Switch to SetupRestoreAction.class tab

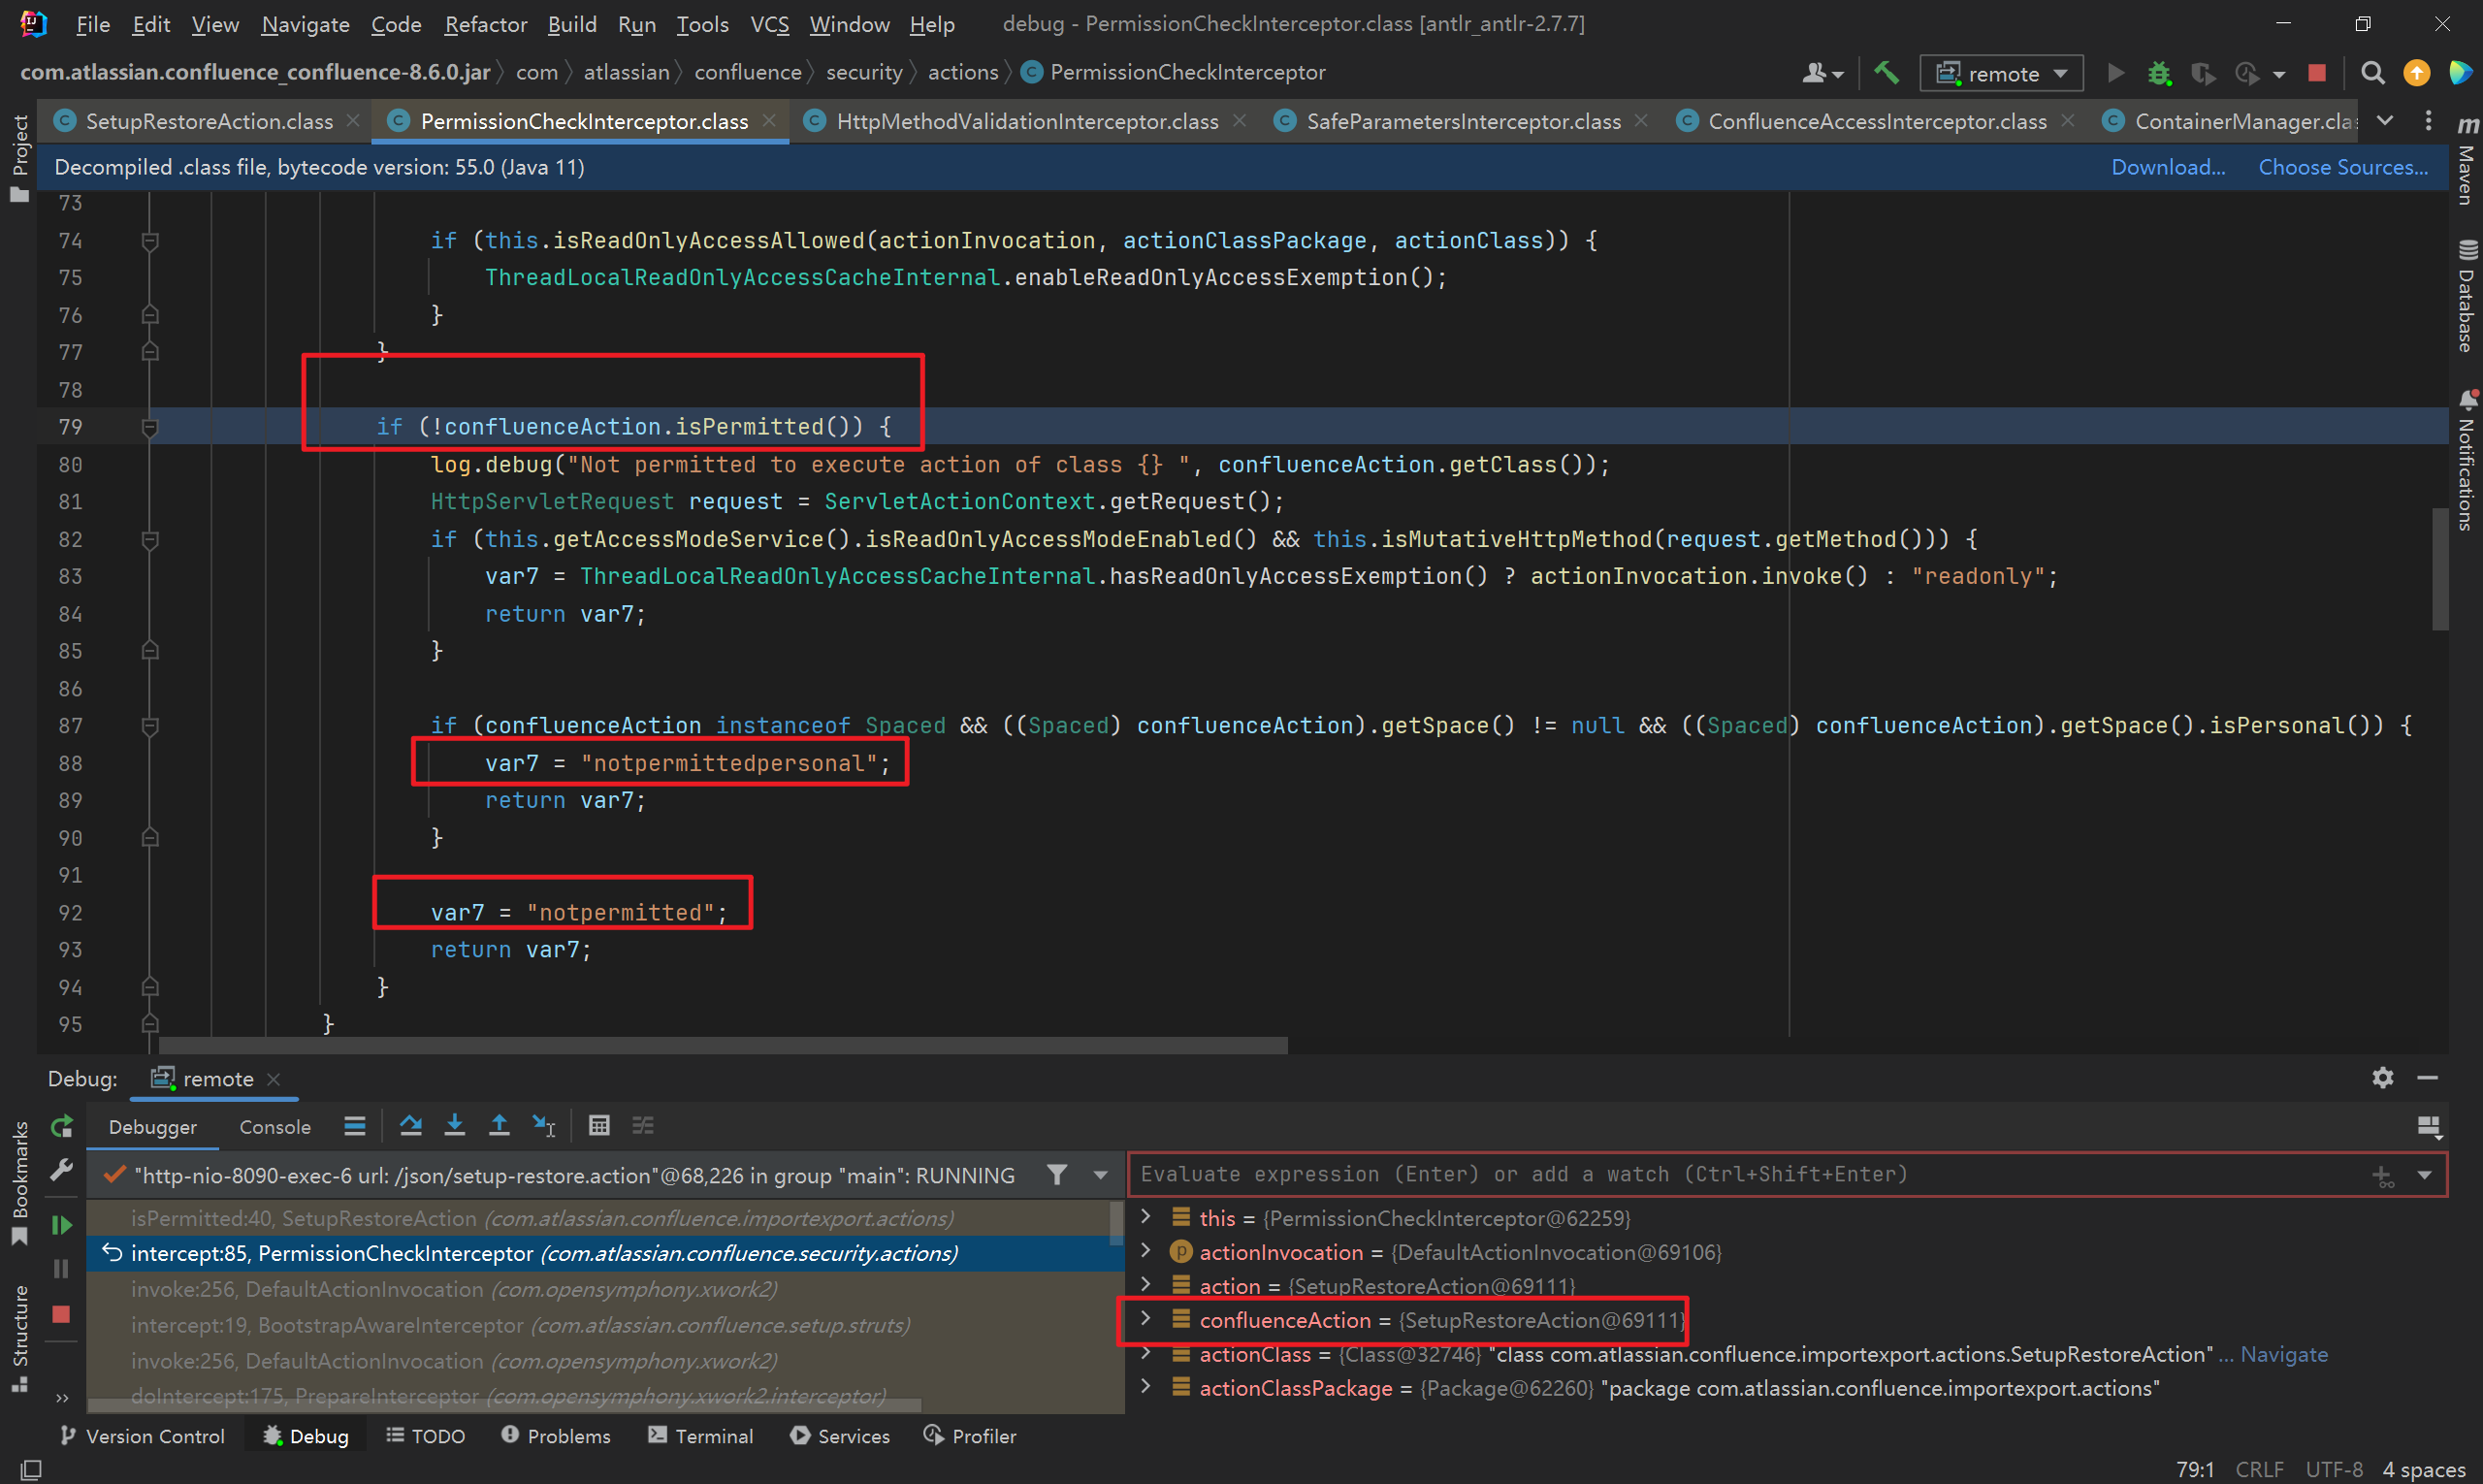pos(208,121)
